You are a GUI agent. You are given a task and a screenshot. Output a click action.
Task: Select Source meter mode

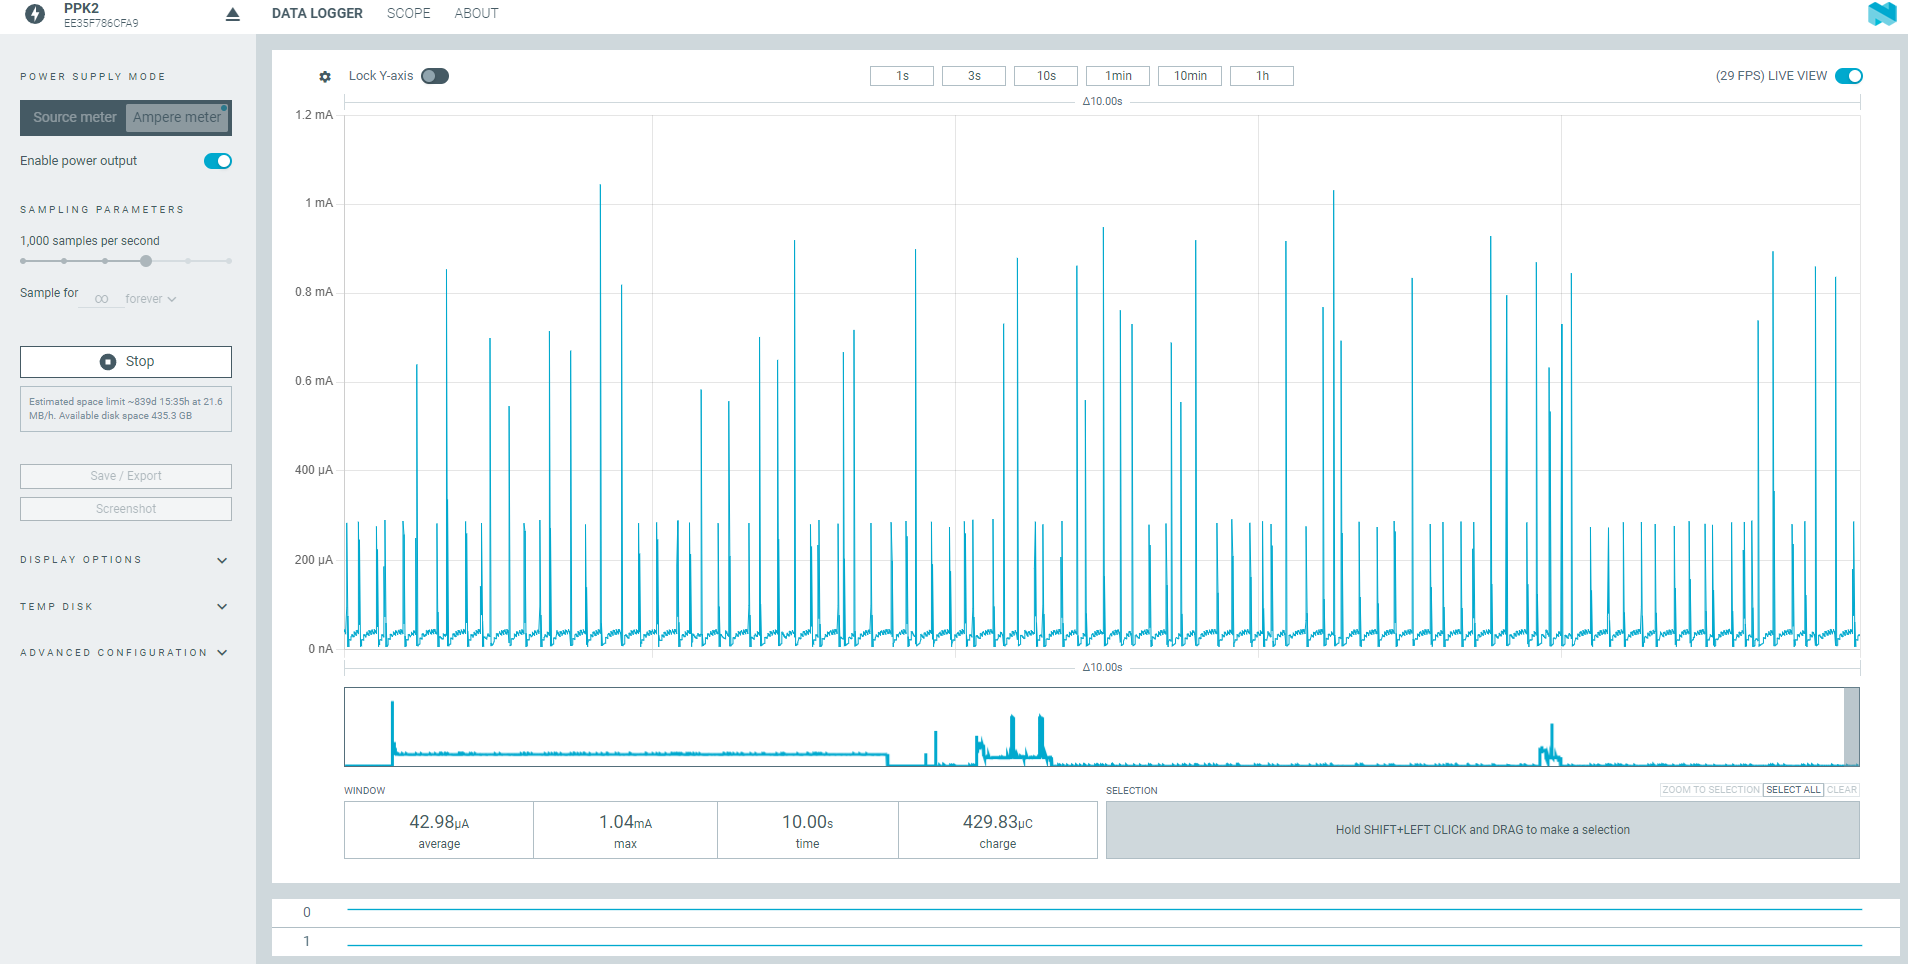click(75, 117)
